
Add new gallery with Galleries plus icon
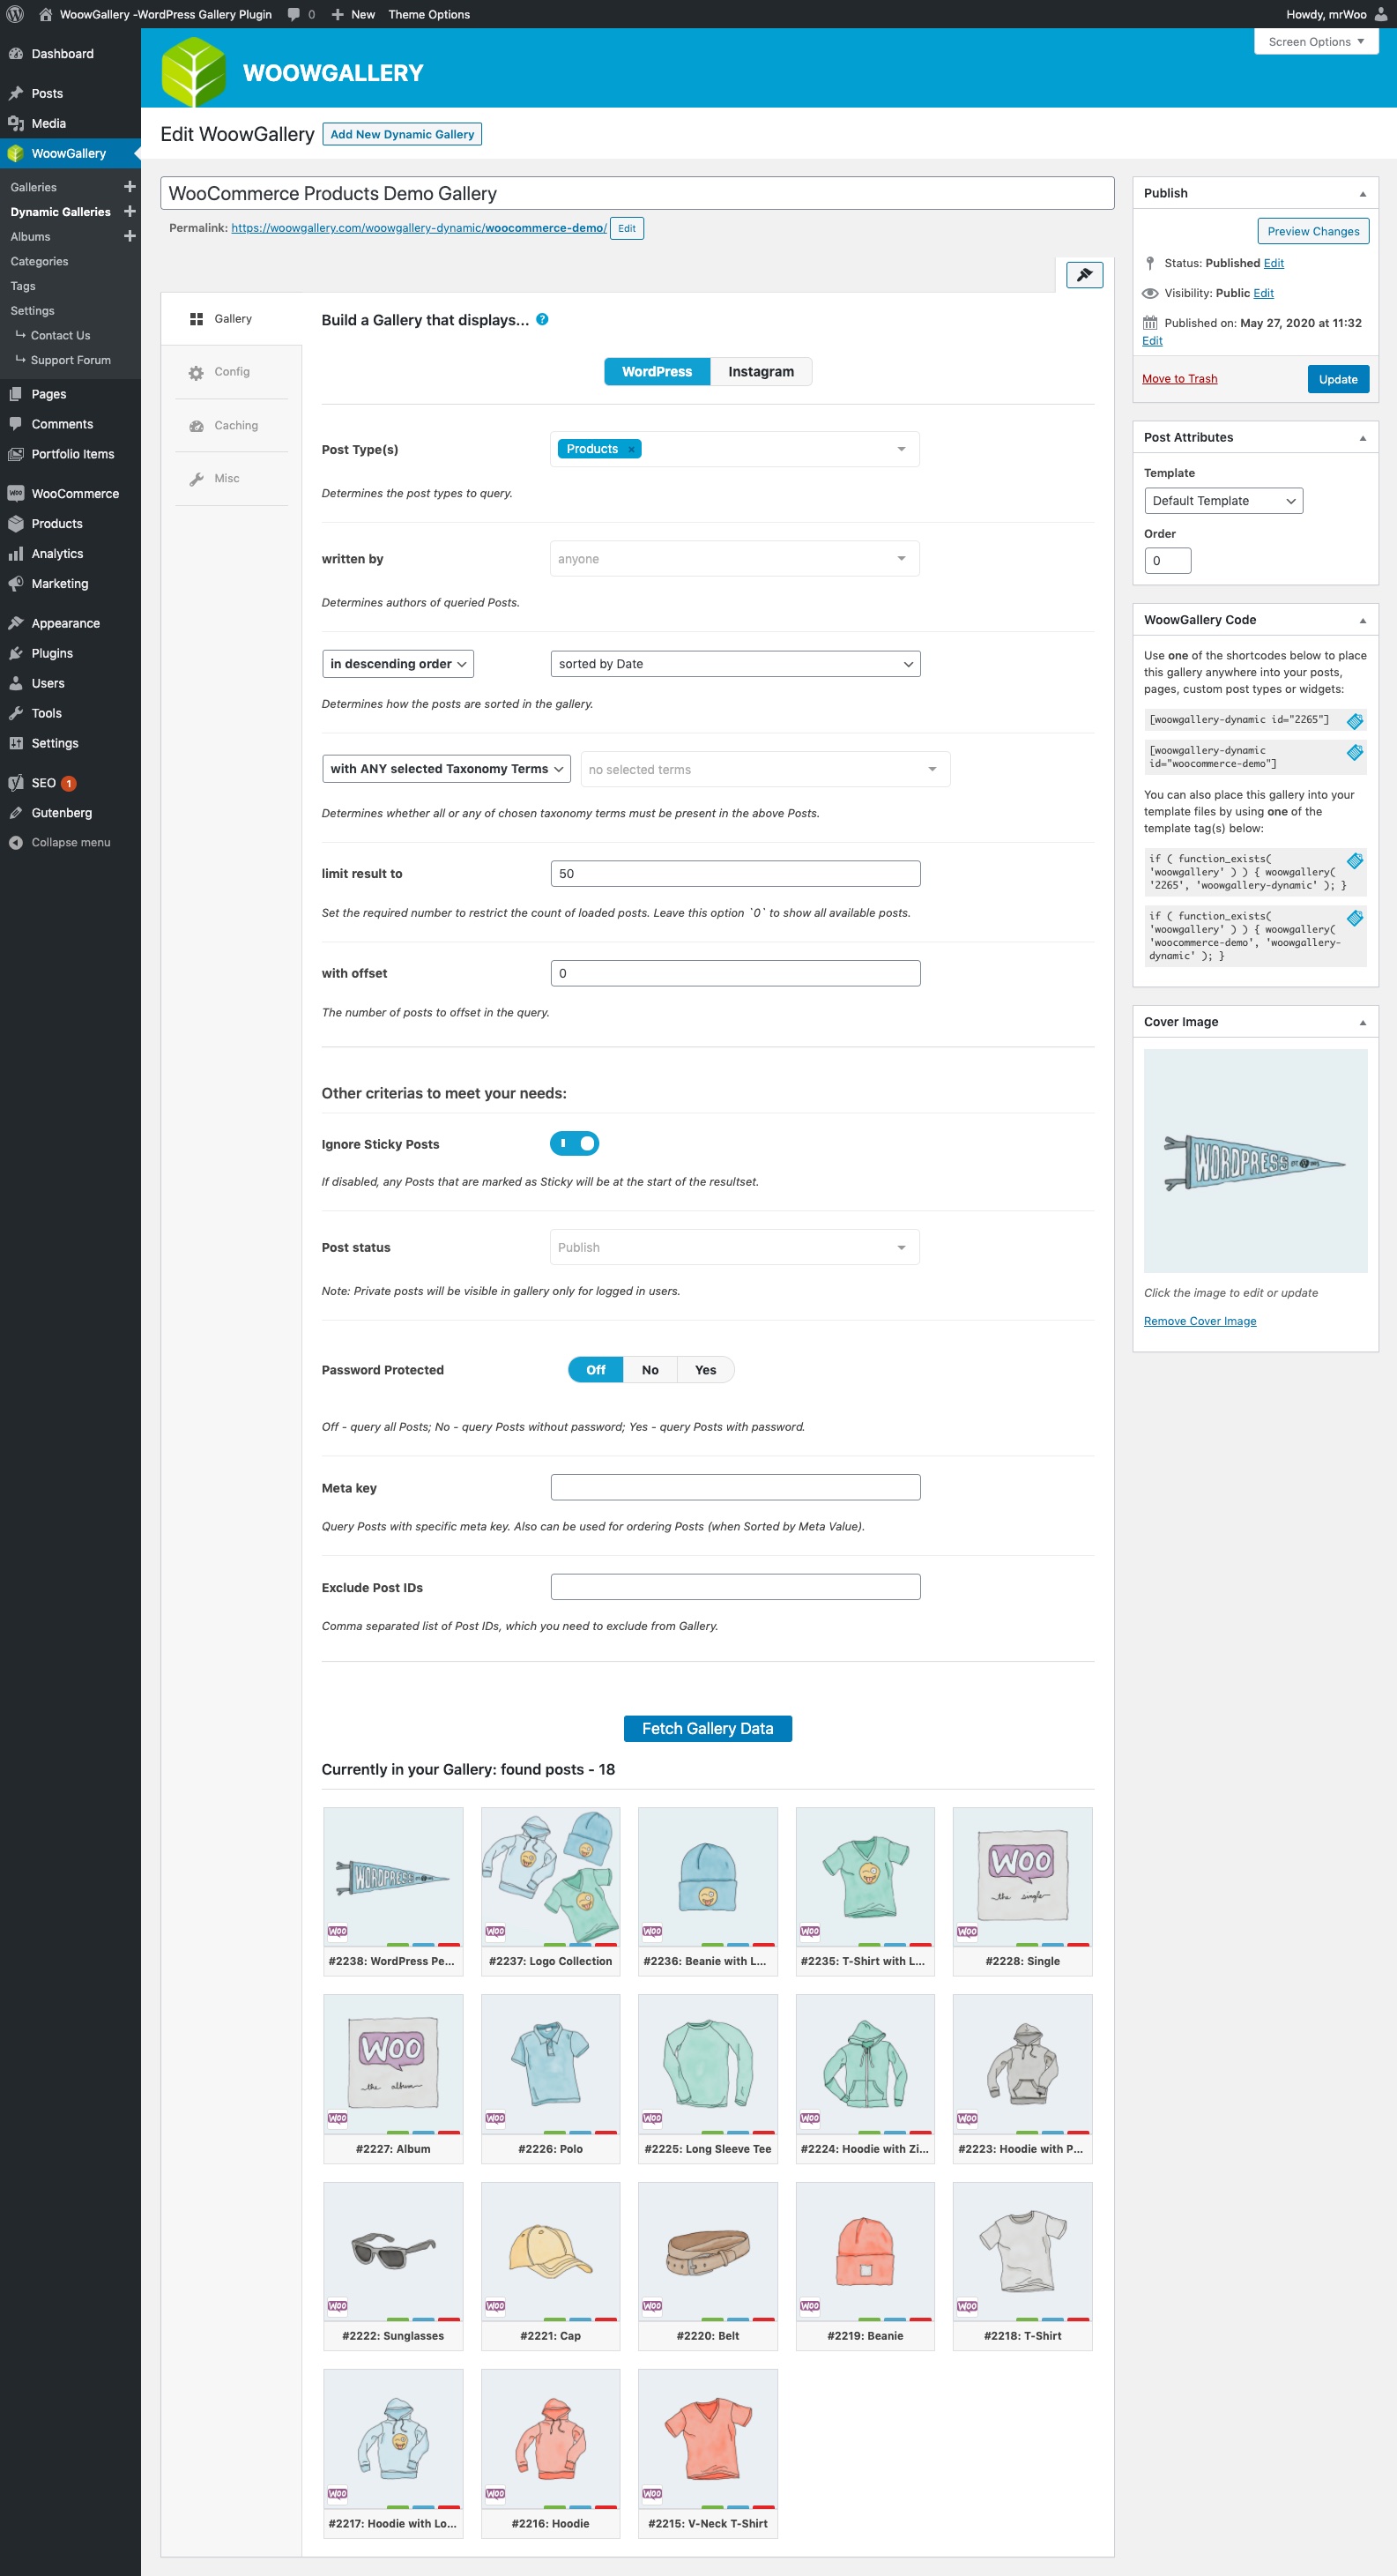129,187
